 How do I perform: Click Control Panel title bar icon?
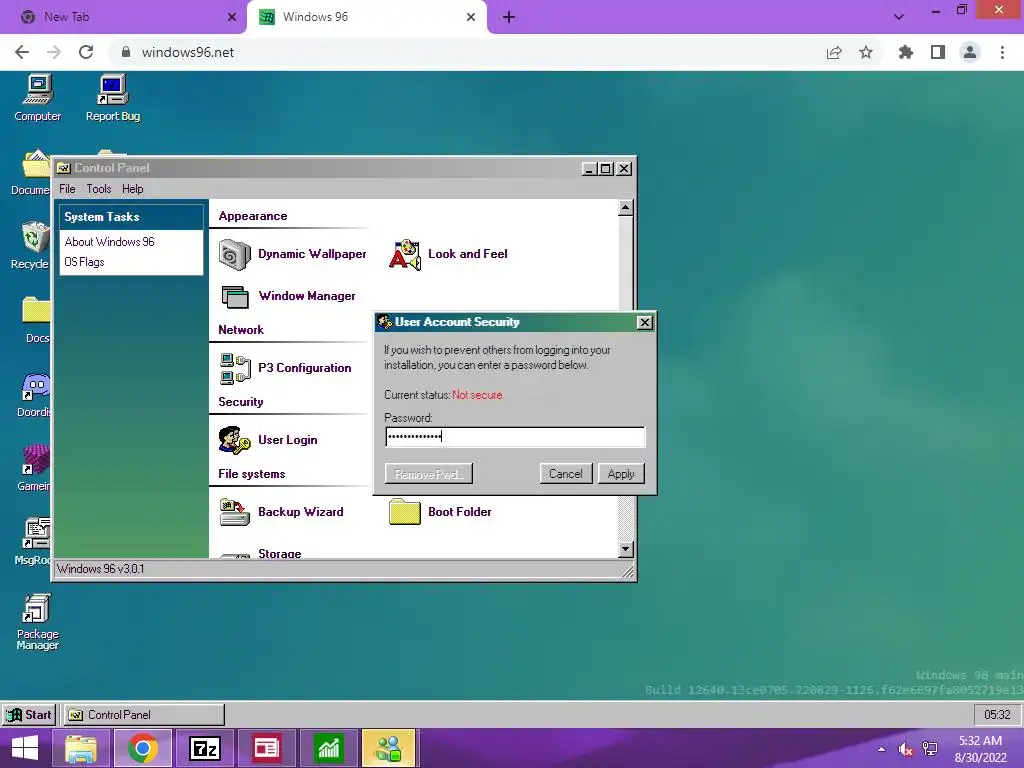pos(64,168)
